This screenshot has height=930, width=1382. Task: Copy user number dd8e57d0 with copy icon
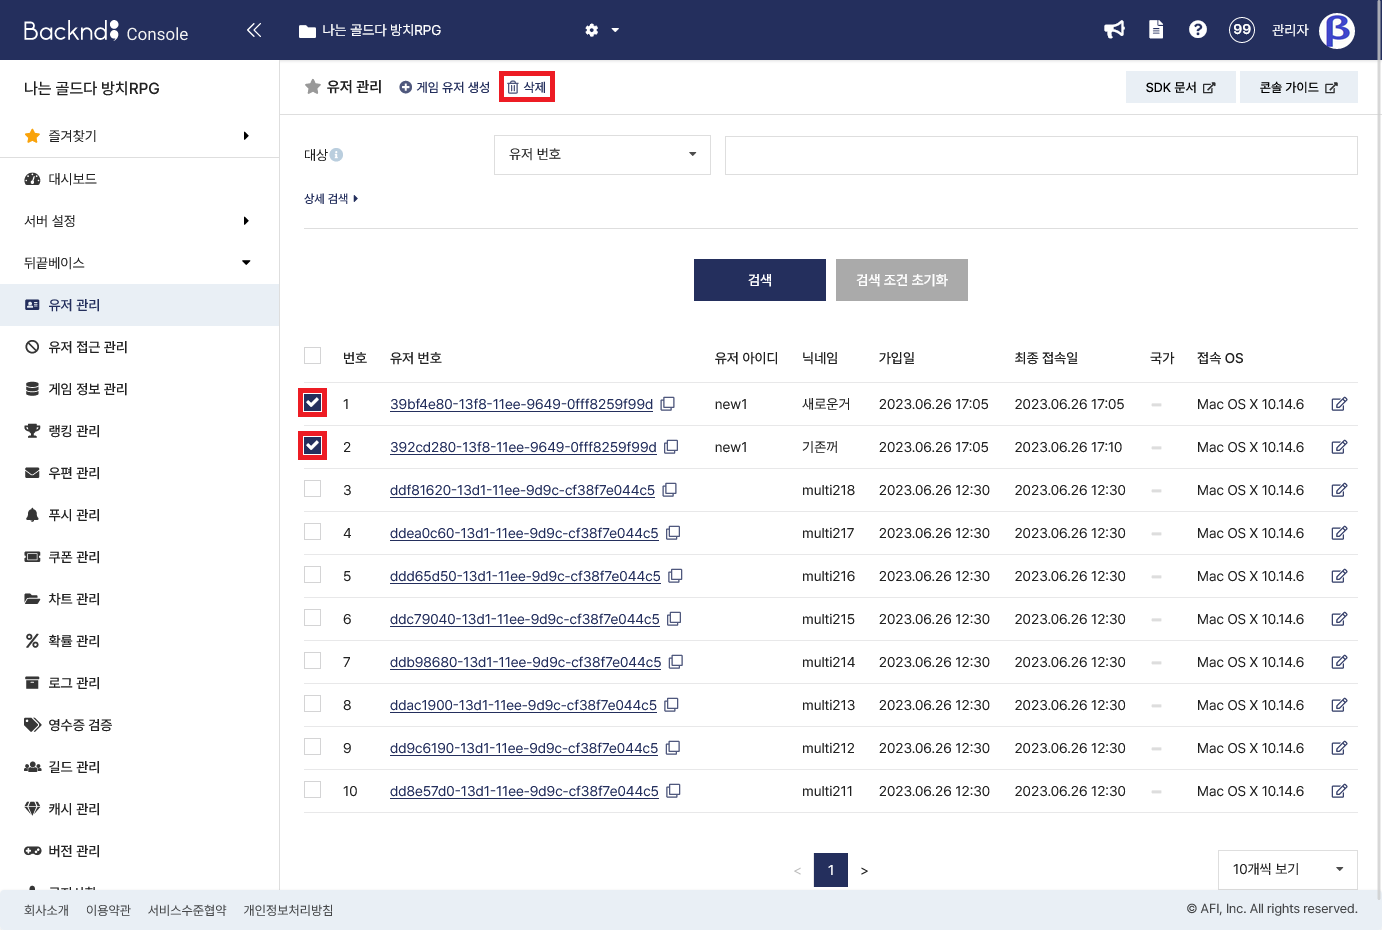(673, 791)
